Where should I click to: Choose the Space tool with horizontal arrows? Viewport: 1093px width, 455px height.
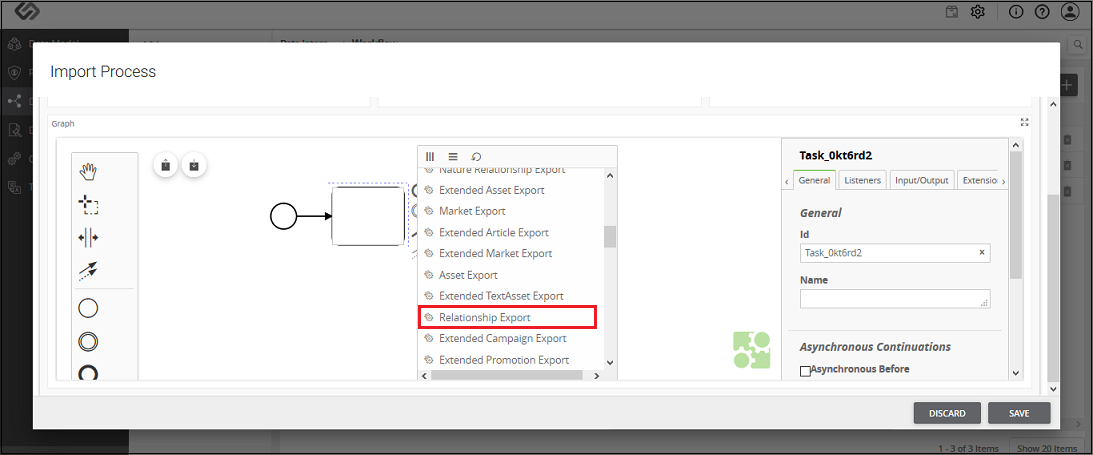pyautogui.click(x=88, y=238)
